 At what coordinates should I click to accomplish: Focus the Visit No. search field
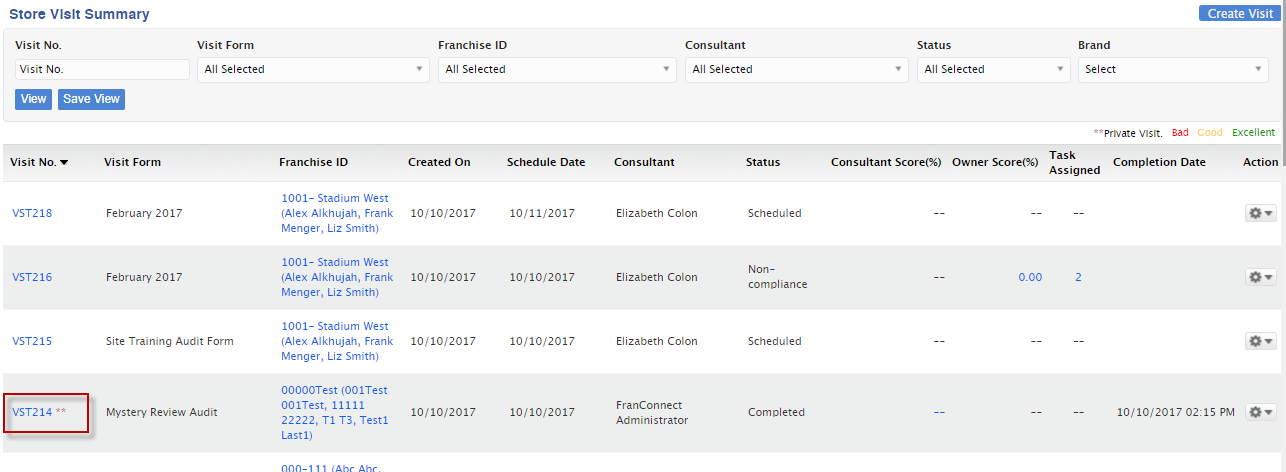[x=102, y=69]
